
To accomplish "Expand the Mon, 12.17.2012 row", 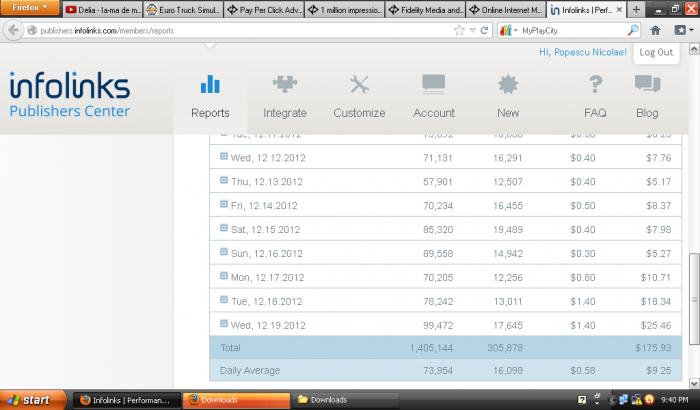I will point(224,276).
